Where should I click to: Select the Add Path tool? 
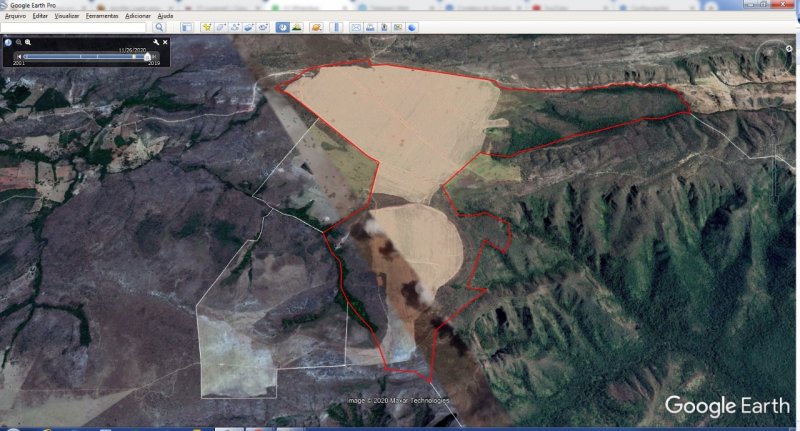click(234, 27)
